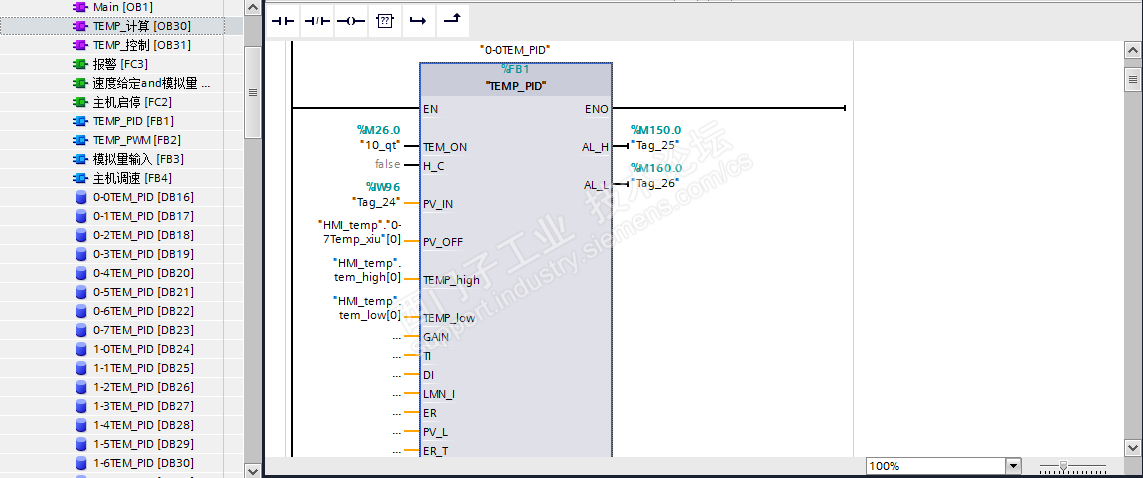This screenshot has height=478, width=1143.
Task: Insert a normally closed contact
Action: click(316, 21)
